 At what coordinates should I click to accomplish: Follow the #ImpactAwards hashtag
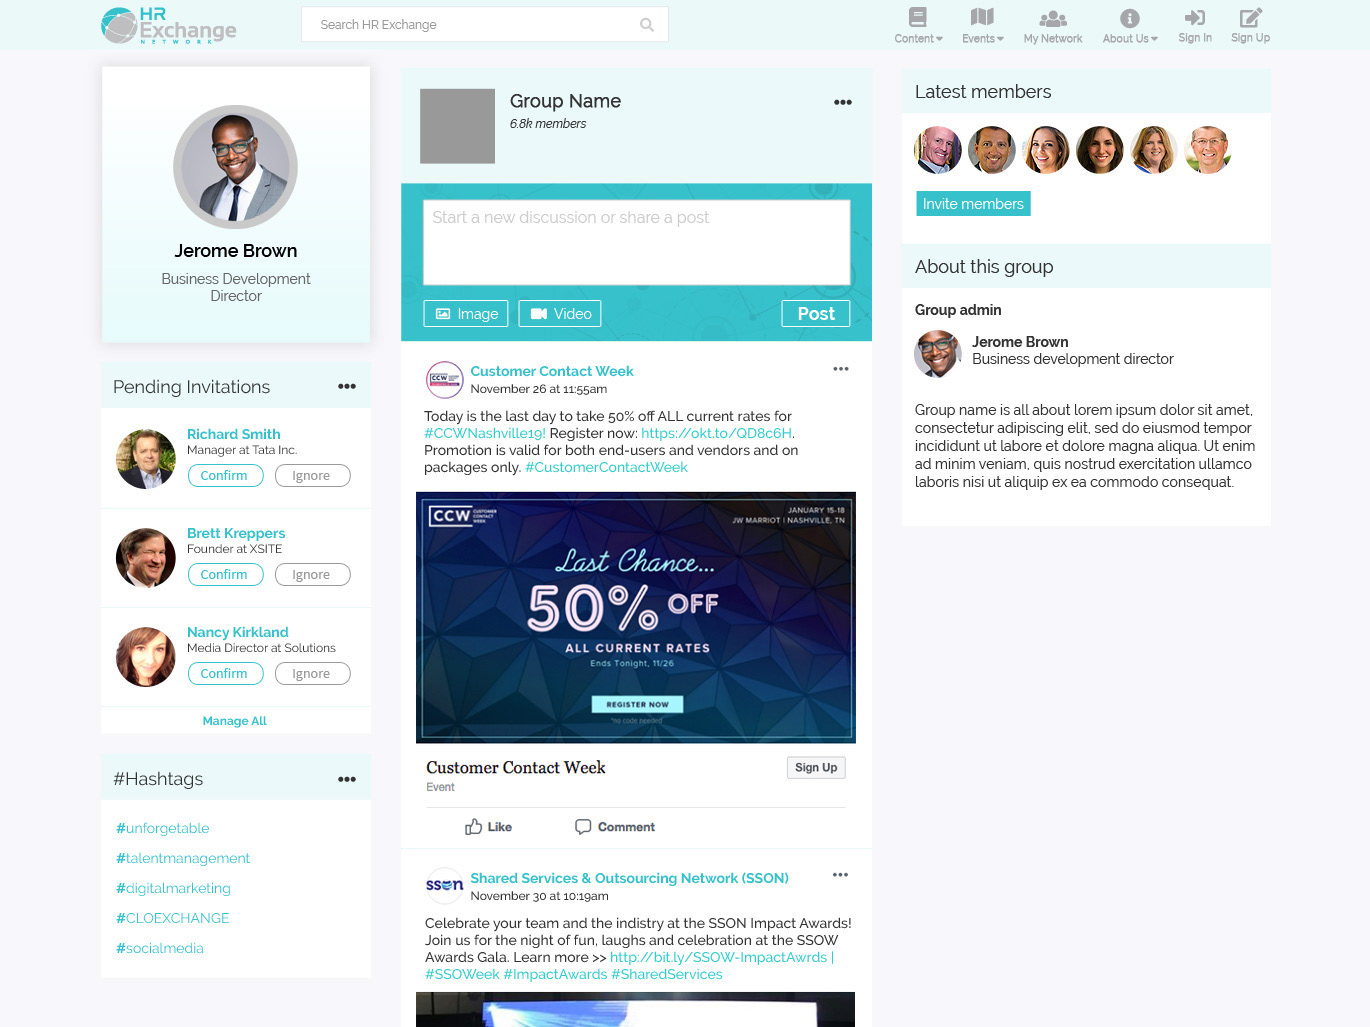click(555, 974)
